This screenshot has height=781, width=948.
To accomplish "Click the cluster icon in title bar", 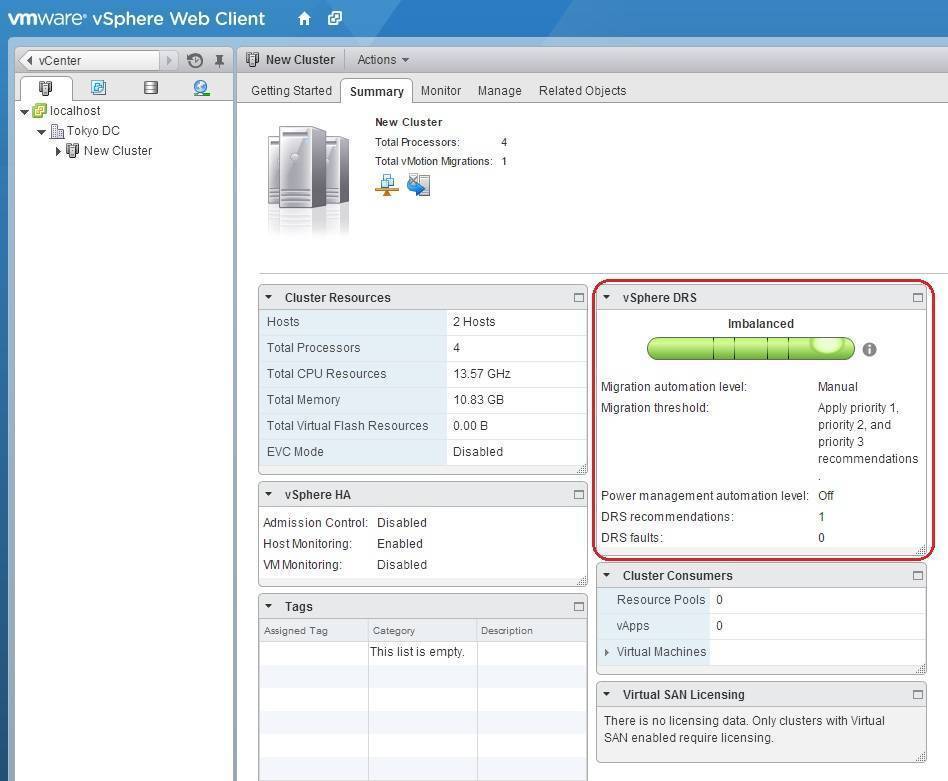I will point(253,59).
